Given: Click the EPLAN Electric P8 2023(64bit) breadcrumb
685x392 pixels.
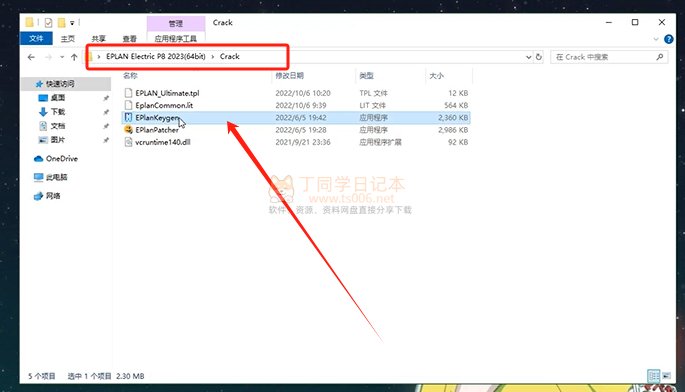Looking at the screenshot, I should (156, 56).
